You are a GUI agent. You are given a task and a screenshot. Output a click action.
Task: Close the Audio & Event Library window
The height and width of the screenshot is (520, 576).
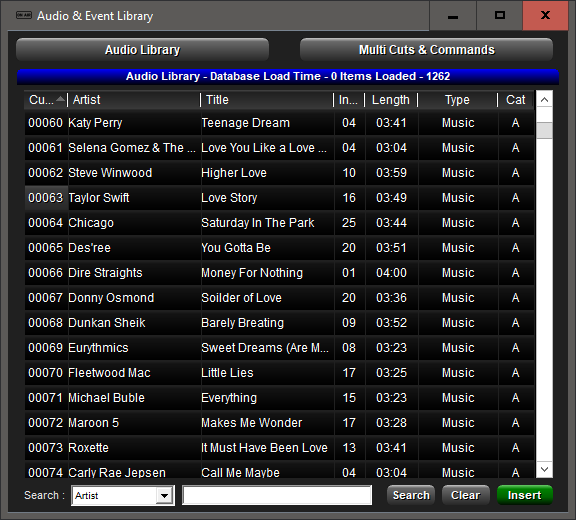pyautogui.click(x=546, y=16)
